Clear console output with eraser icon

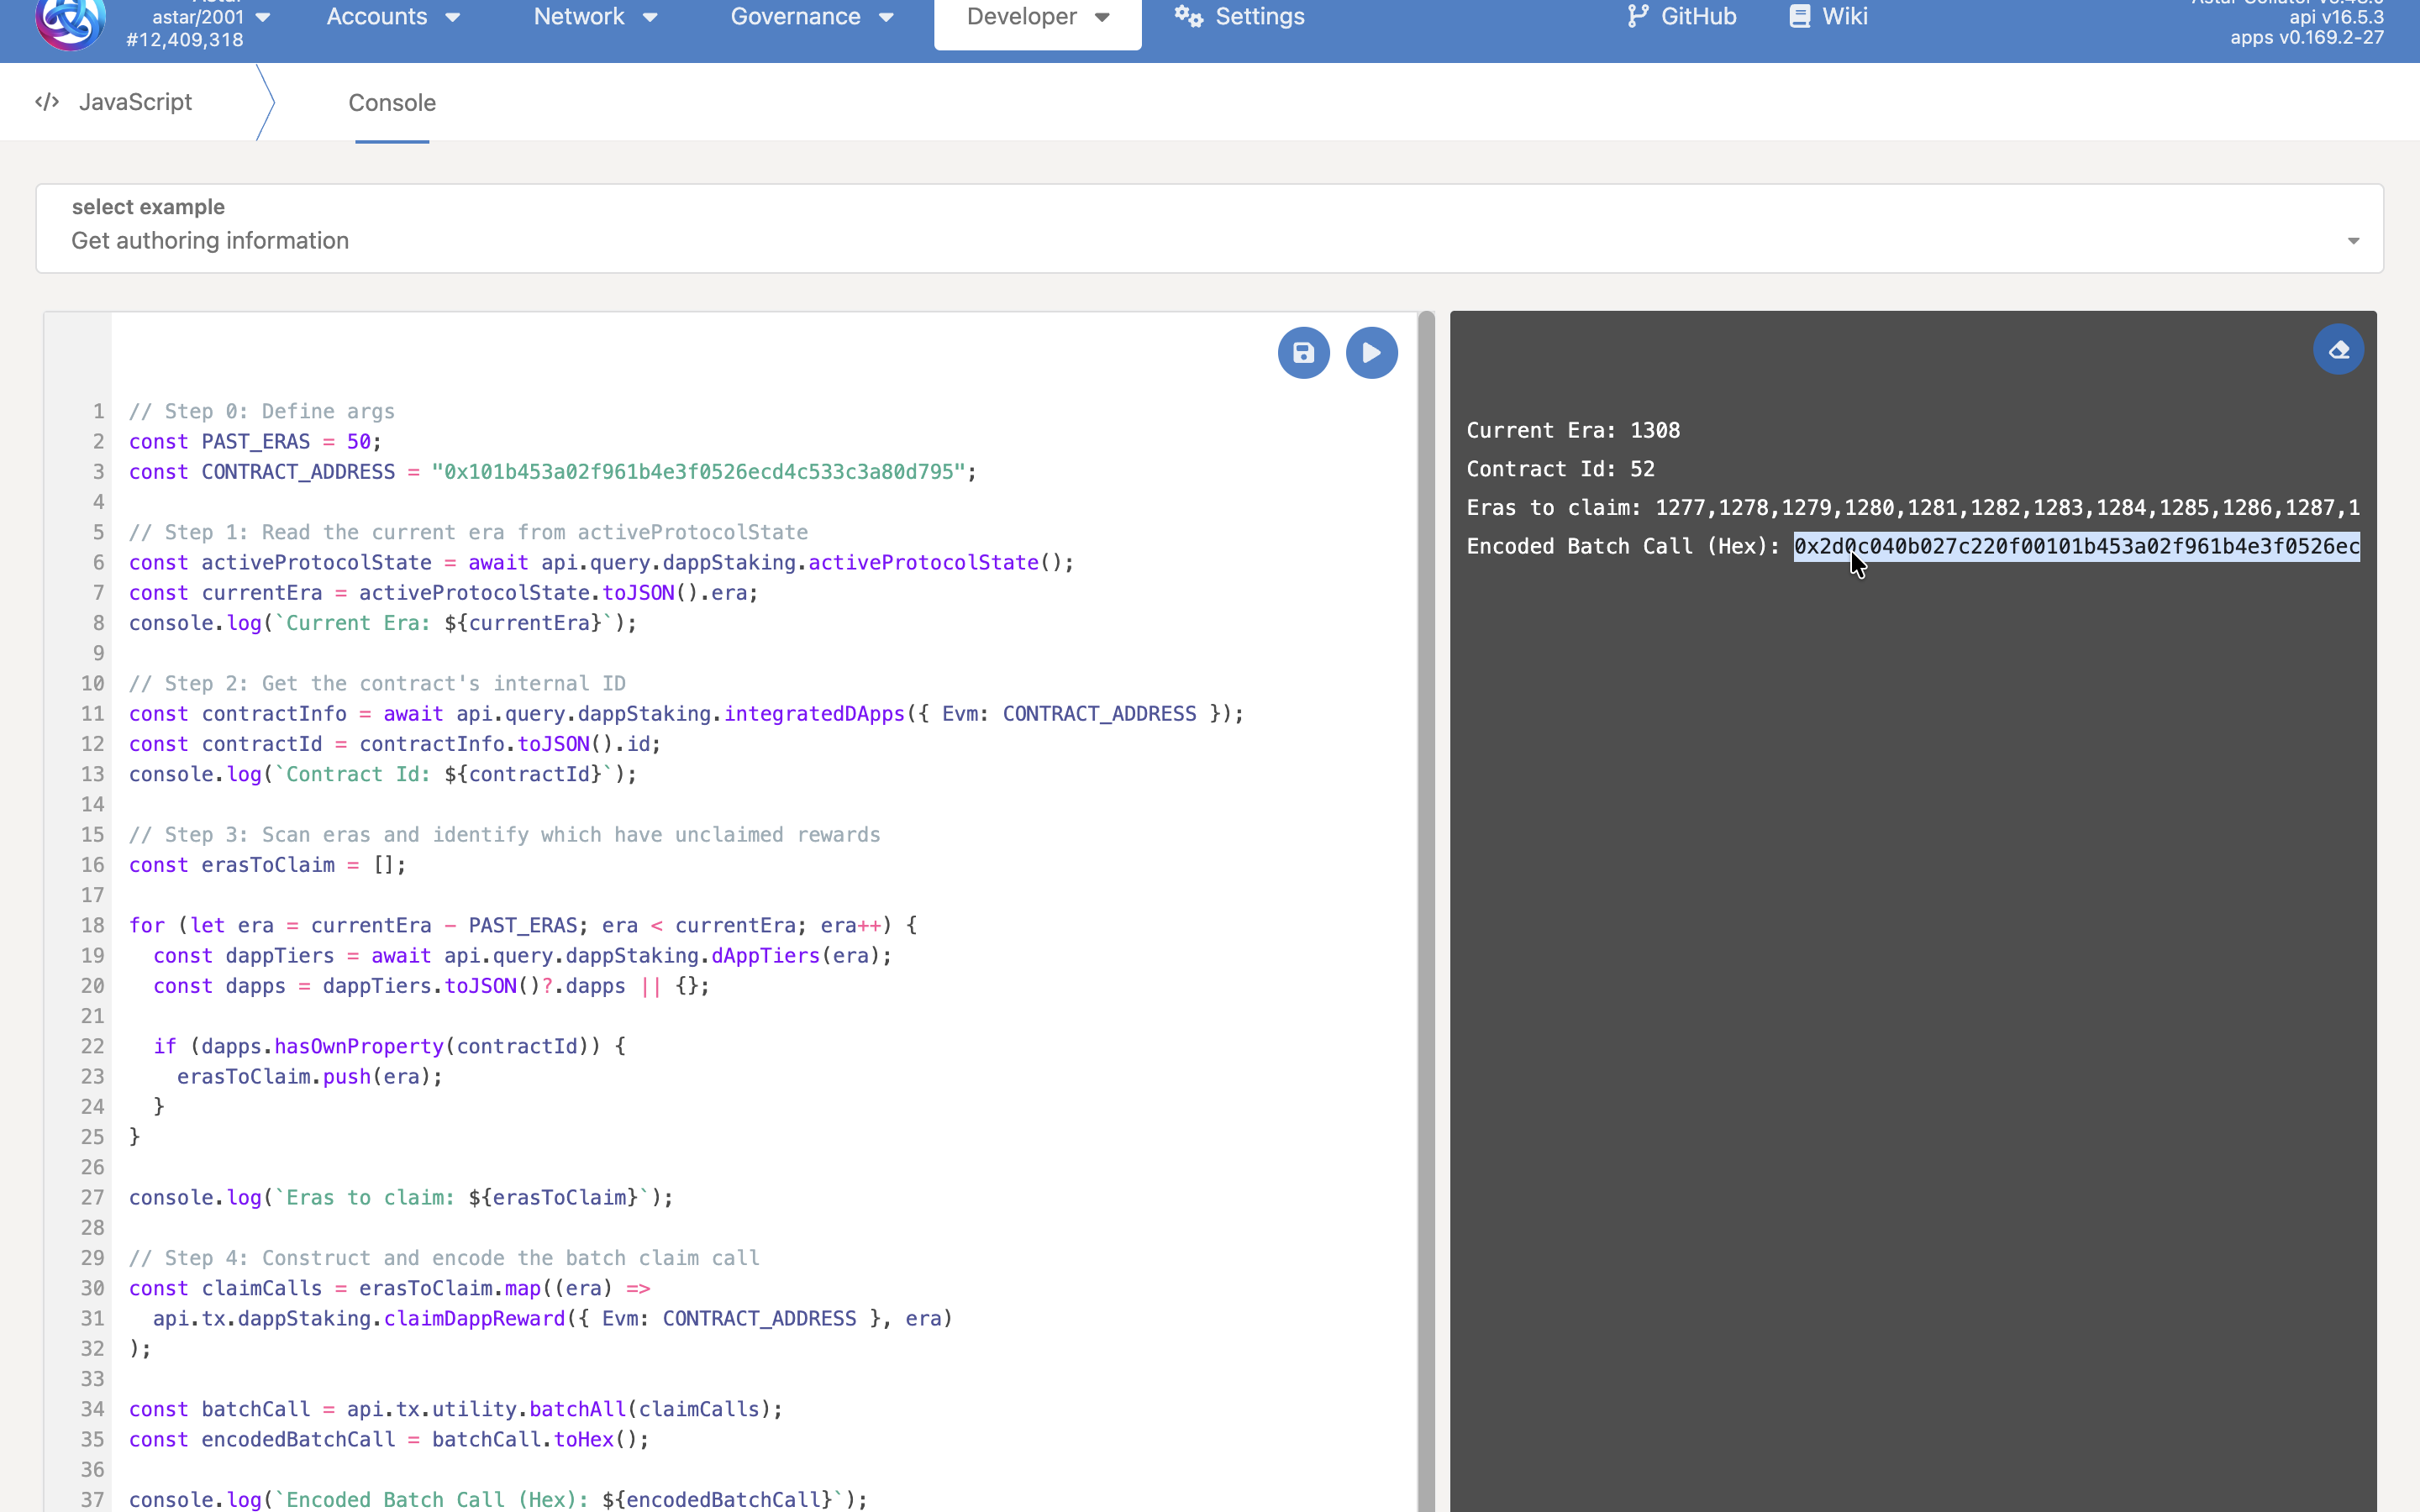[x=2338, y=350]
